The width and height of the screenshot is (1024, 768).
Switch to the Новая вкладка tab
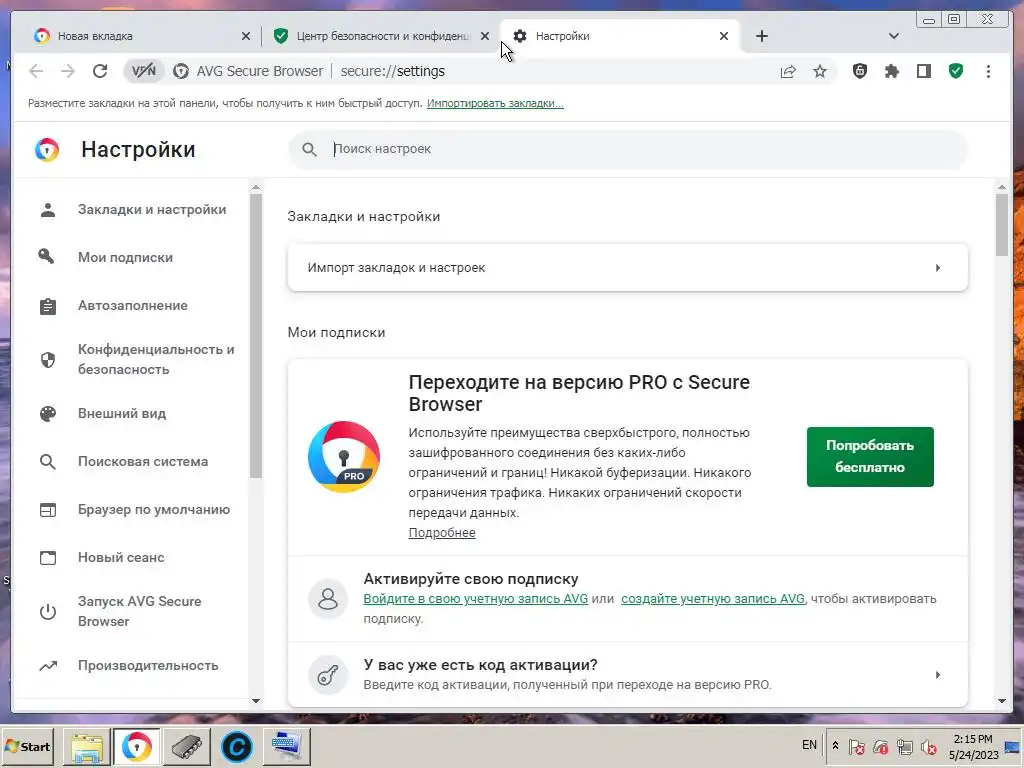pos(137,36)
